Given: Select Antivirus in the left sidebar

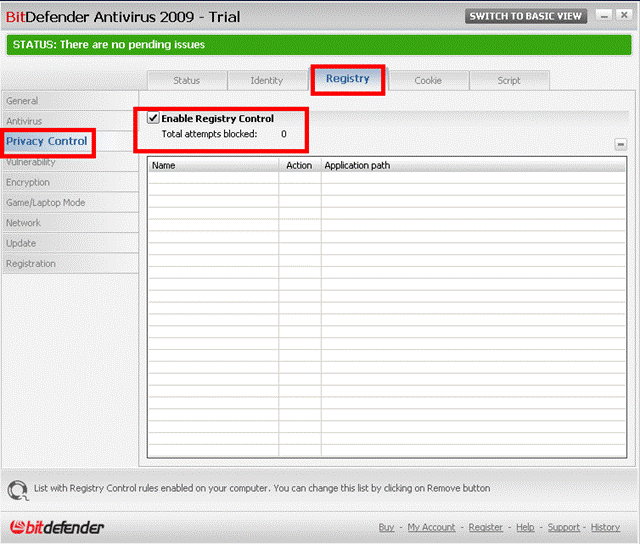Looking at the screenshot, I should pyautogui.click(x=24, y=121).
